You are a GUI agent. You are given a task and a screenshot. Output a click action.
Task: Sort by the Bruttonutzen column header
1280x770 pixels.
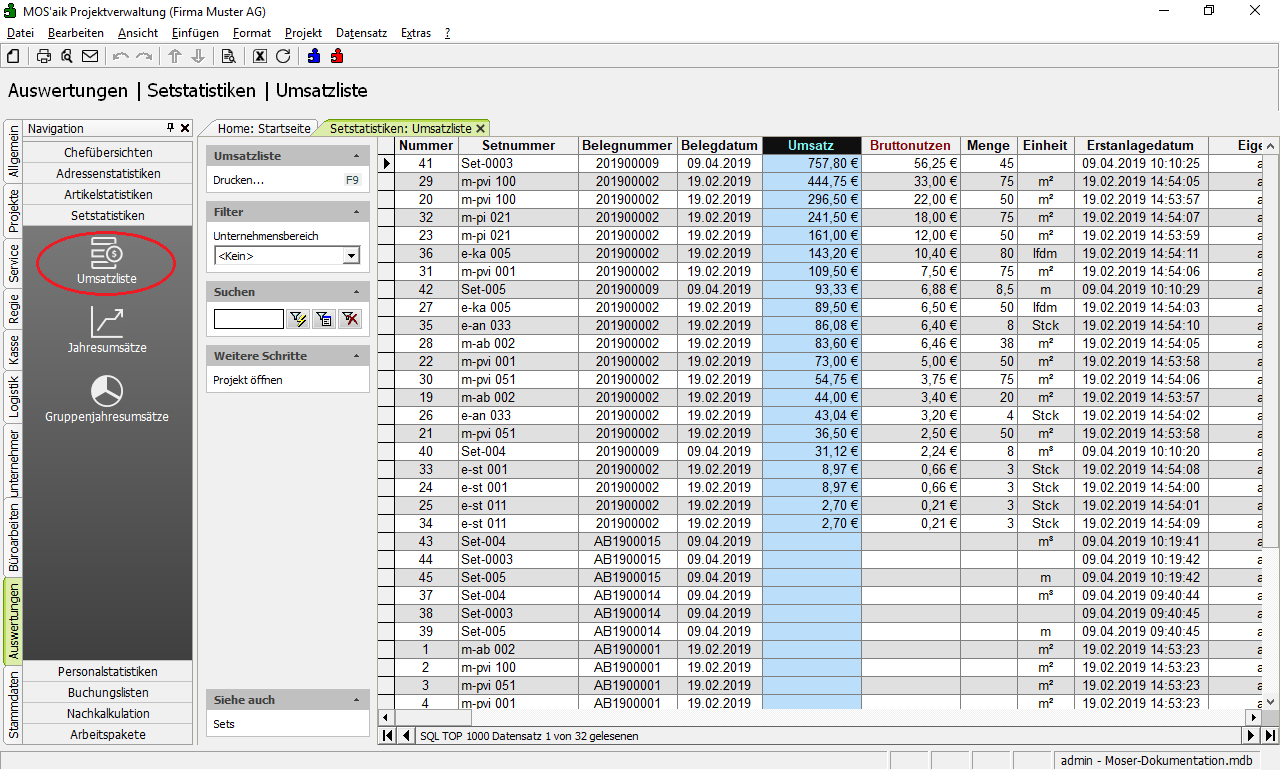click(x=910, y=146)
